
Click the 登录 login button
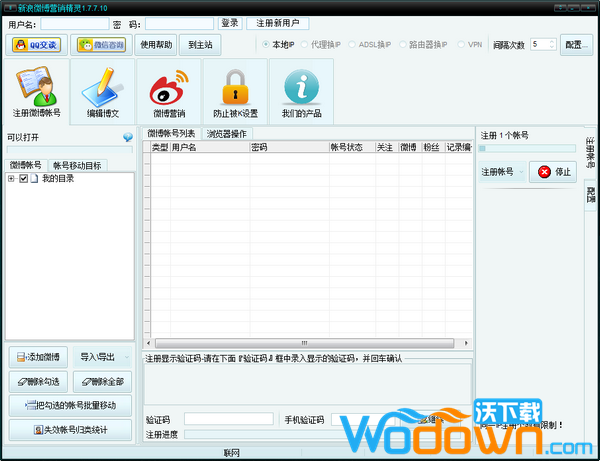coord(230,23)
